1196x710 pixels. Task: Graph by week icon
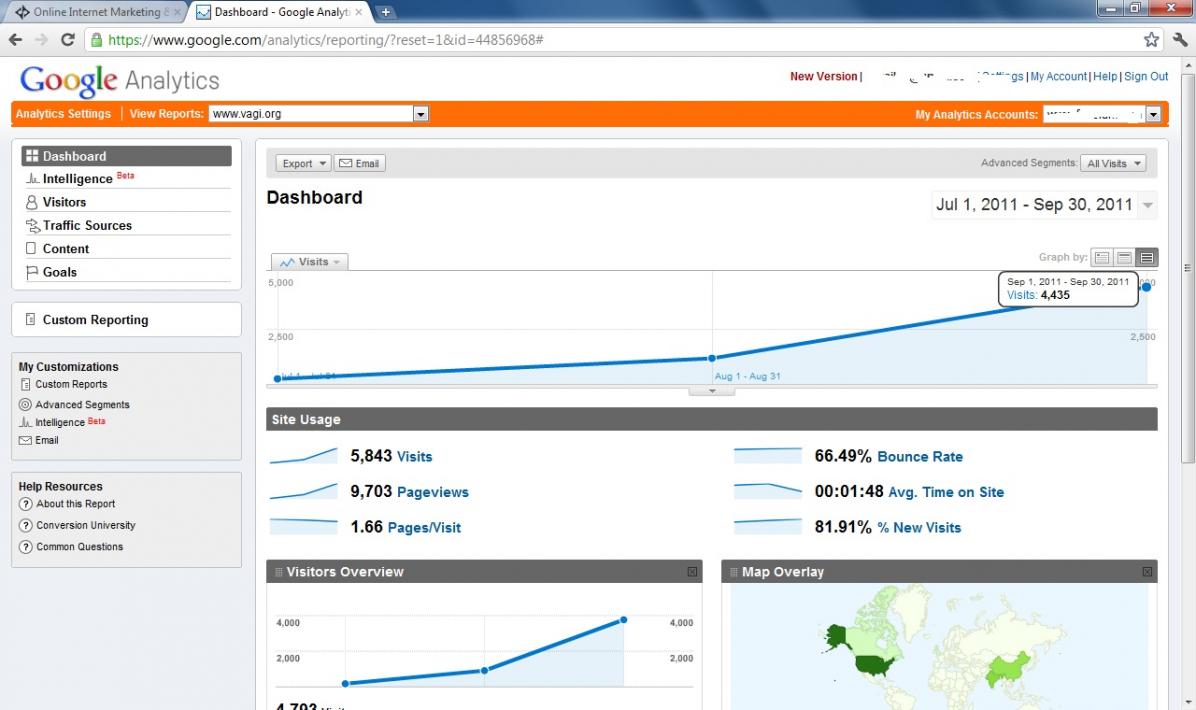(1124, 258)
